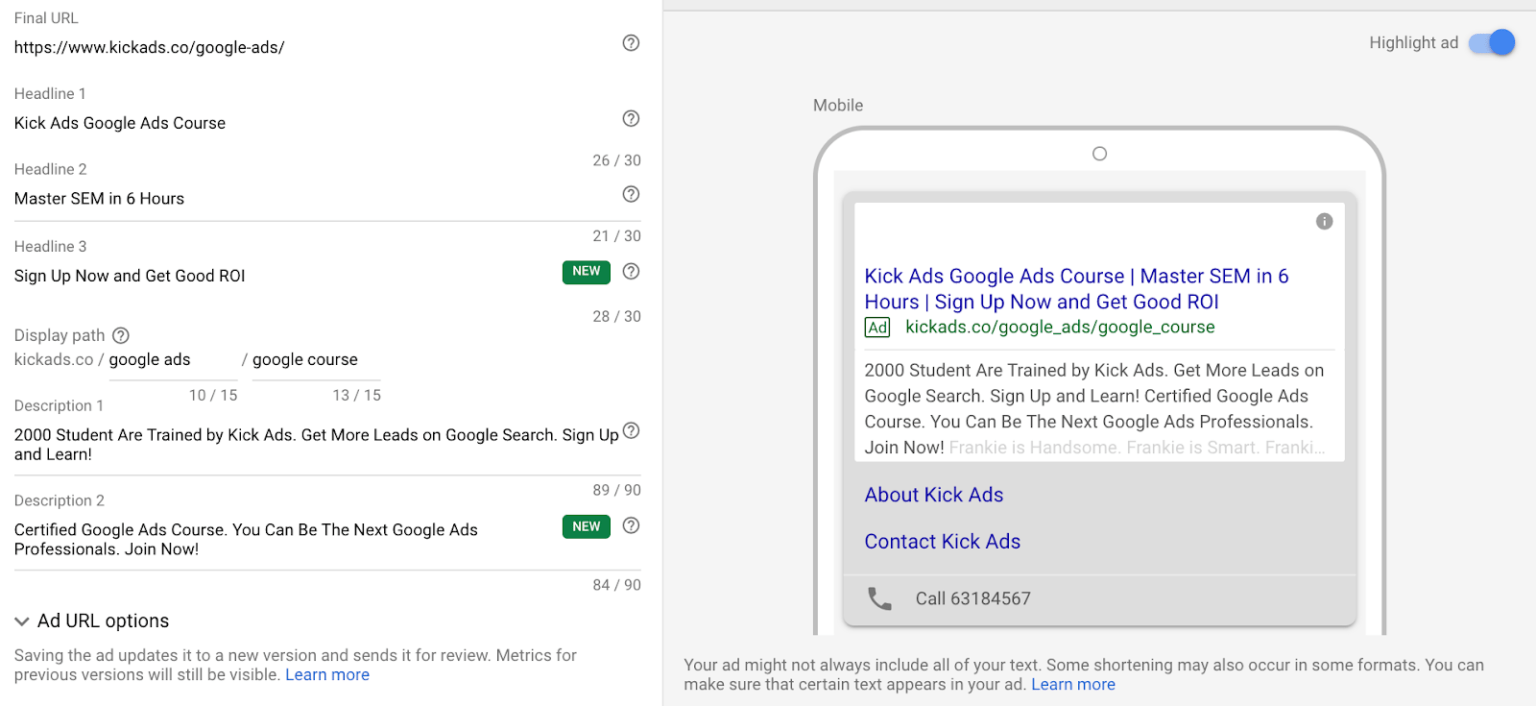Image resolution: width=1536 pixels, height=706 pixels.
Task: Click the ad headline in mobile preview
Action: [1077, 289]
